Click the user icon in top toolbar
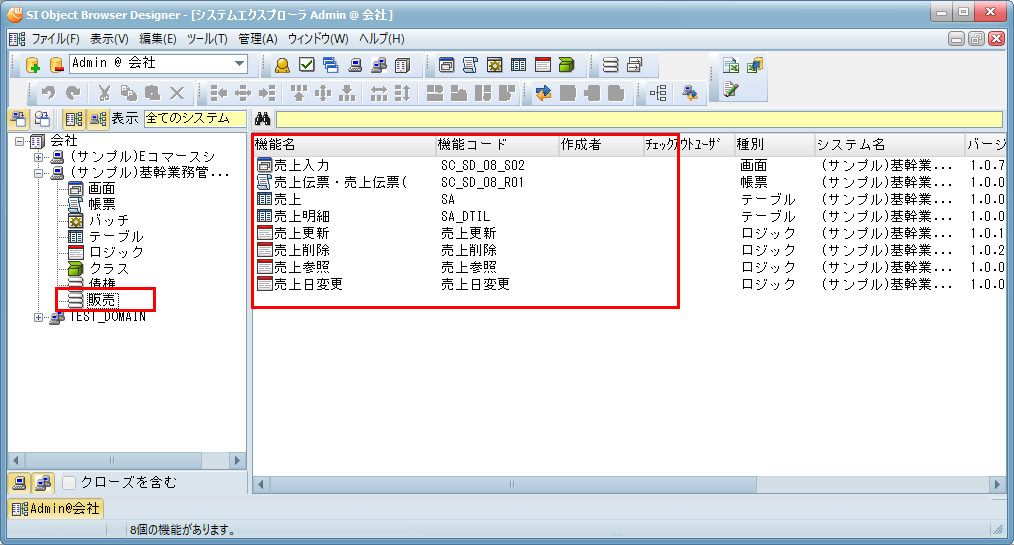The width and height of the screenshot is (1014, 545). [283, 65]
